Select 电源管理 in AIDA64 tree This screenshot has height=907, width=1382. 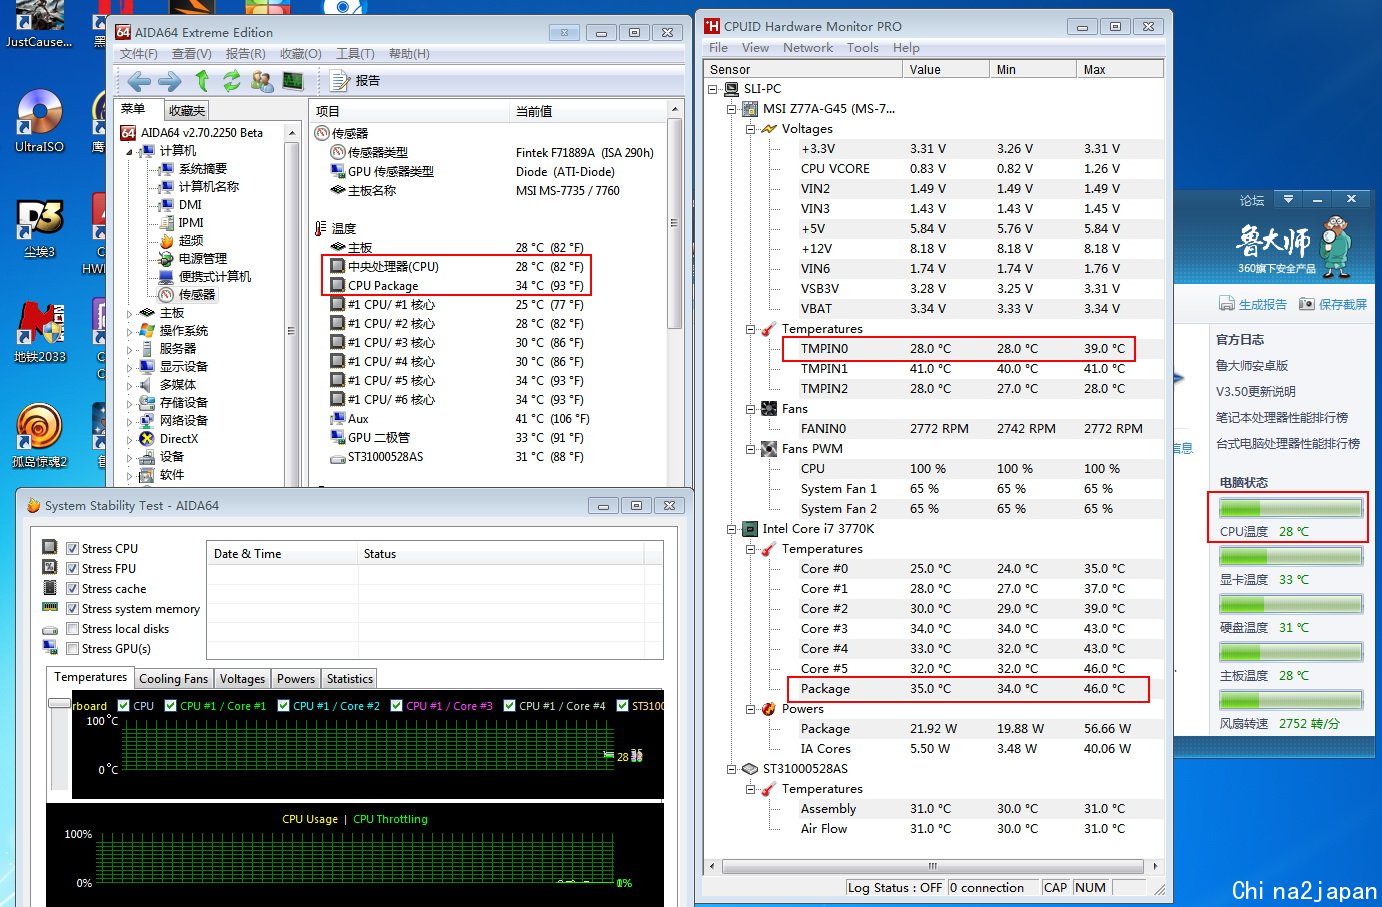click(x=193, y=258)
